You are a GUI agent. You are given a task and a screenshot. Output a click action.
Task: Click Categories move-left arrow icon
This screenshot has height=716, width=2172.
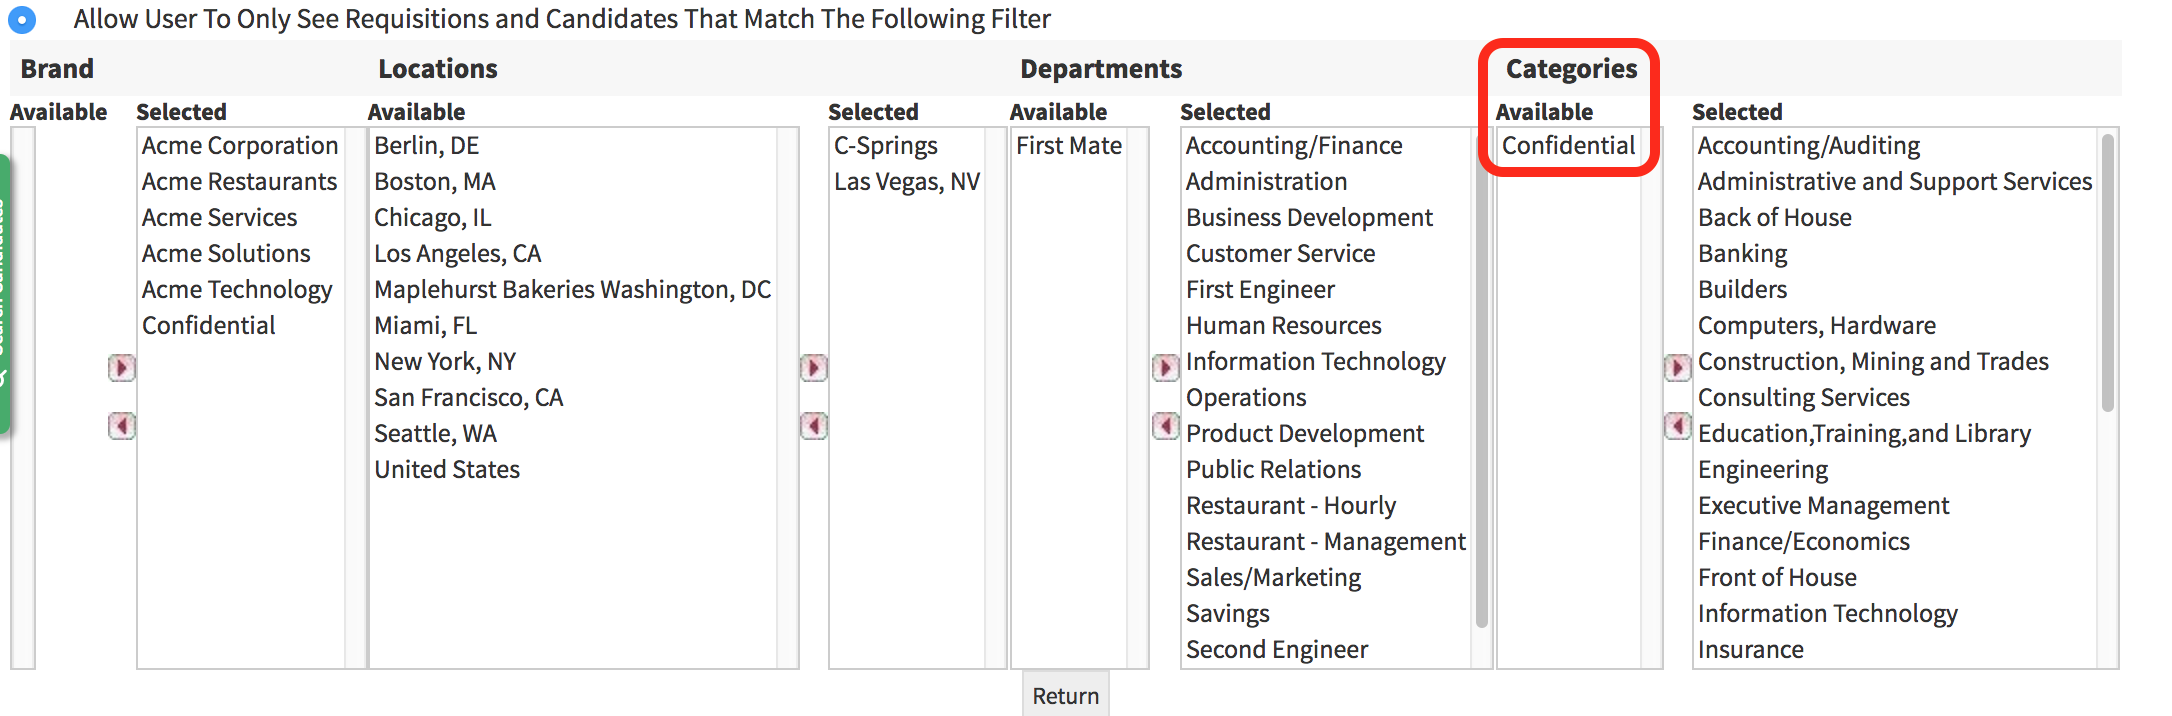tap(1677, 426)
